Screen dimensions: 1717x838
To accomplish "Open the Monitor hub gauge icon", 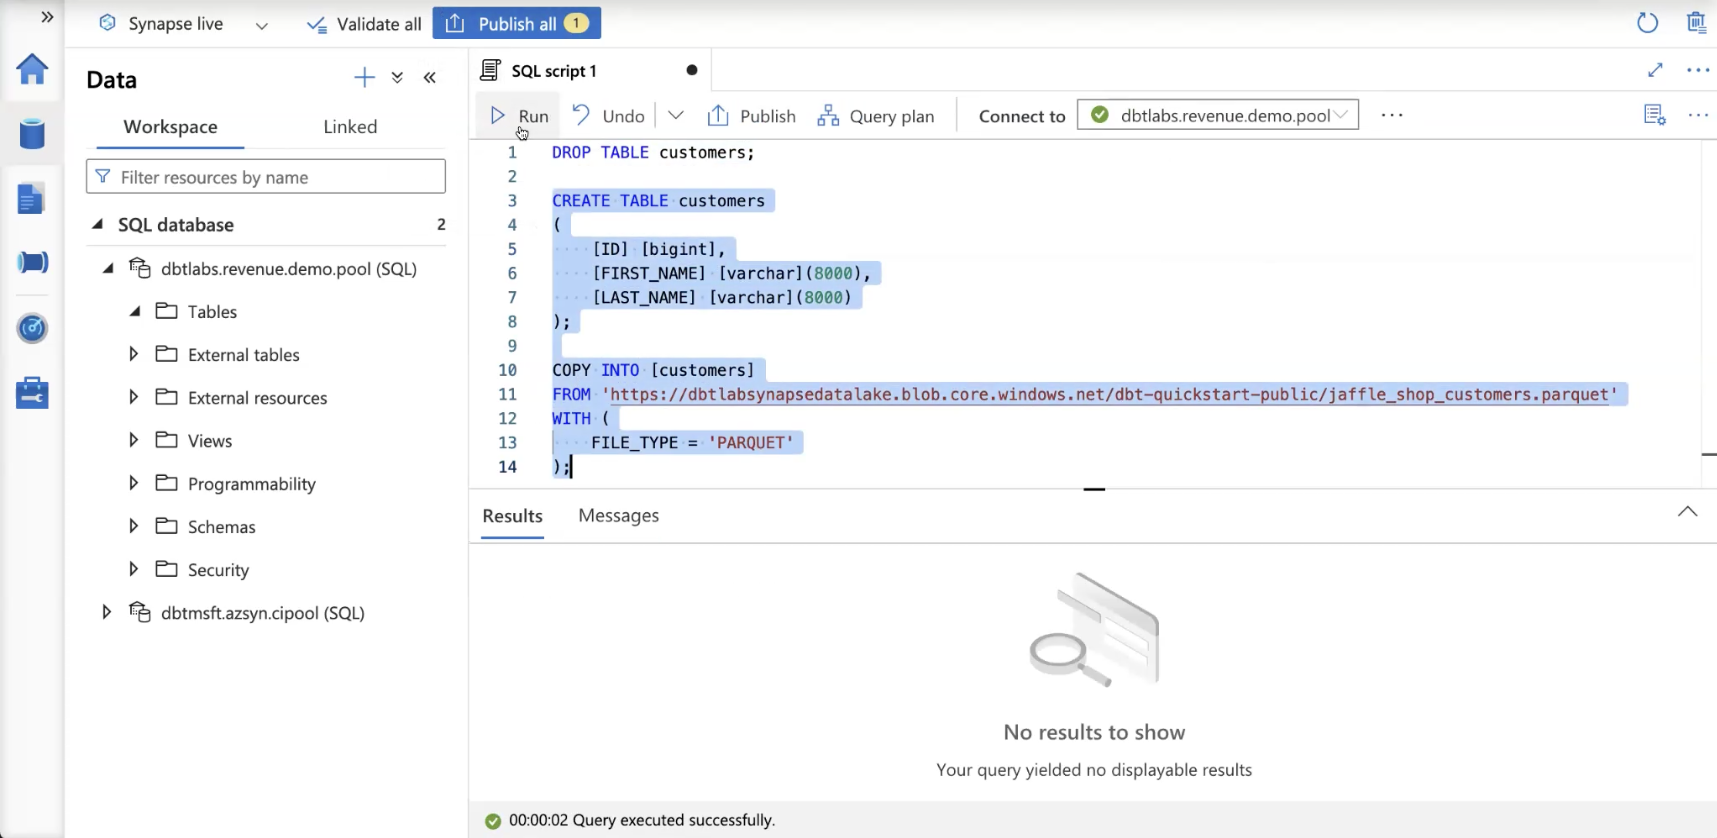I will click(x=32, y=328).
